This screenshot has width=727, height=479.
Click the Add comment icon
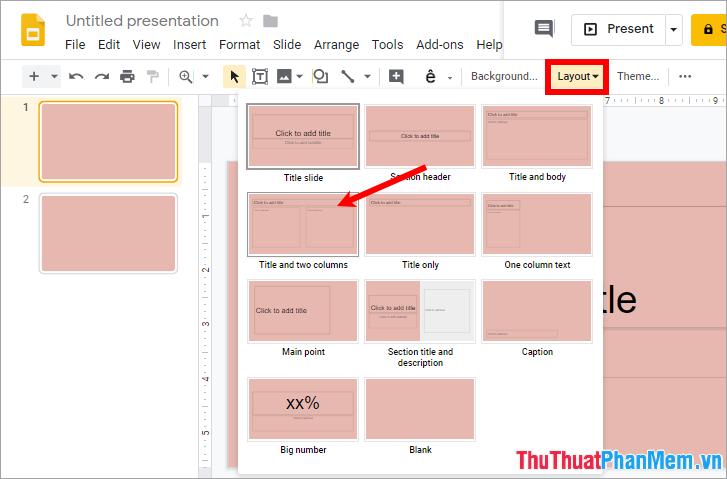[396, 77]
